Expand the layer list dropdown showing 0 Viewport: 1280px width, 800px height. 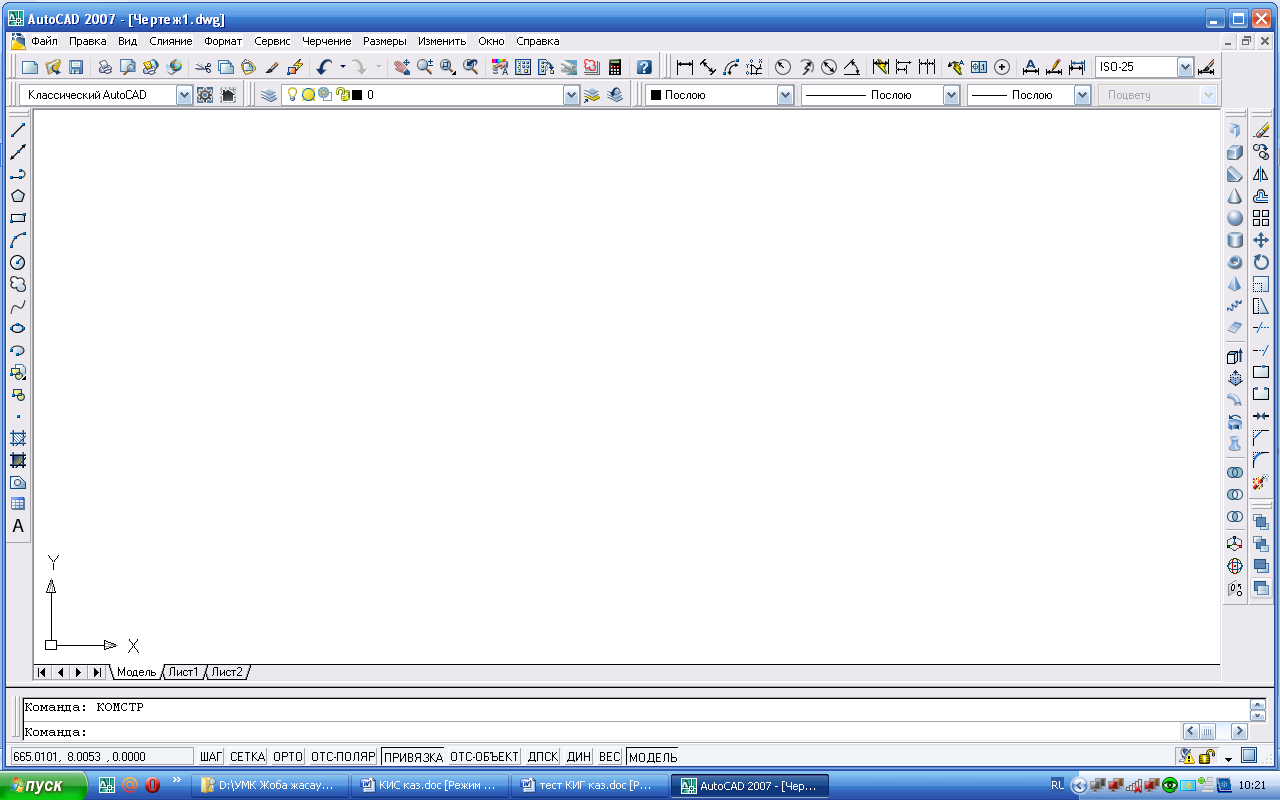click(x=571, y=95)
